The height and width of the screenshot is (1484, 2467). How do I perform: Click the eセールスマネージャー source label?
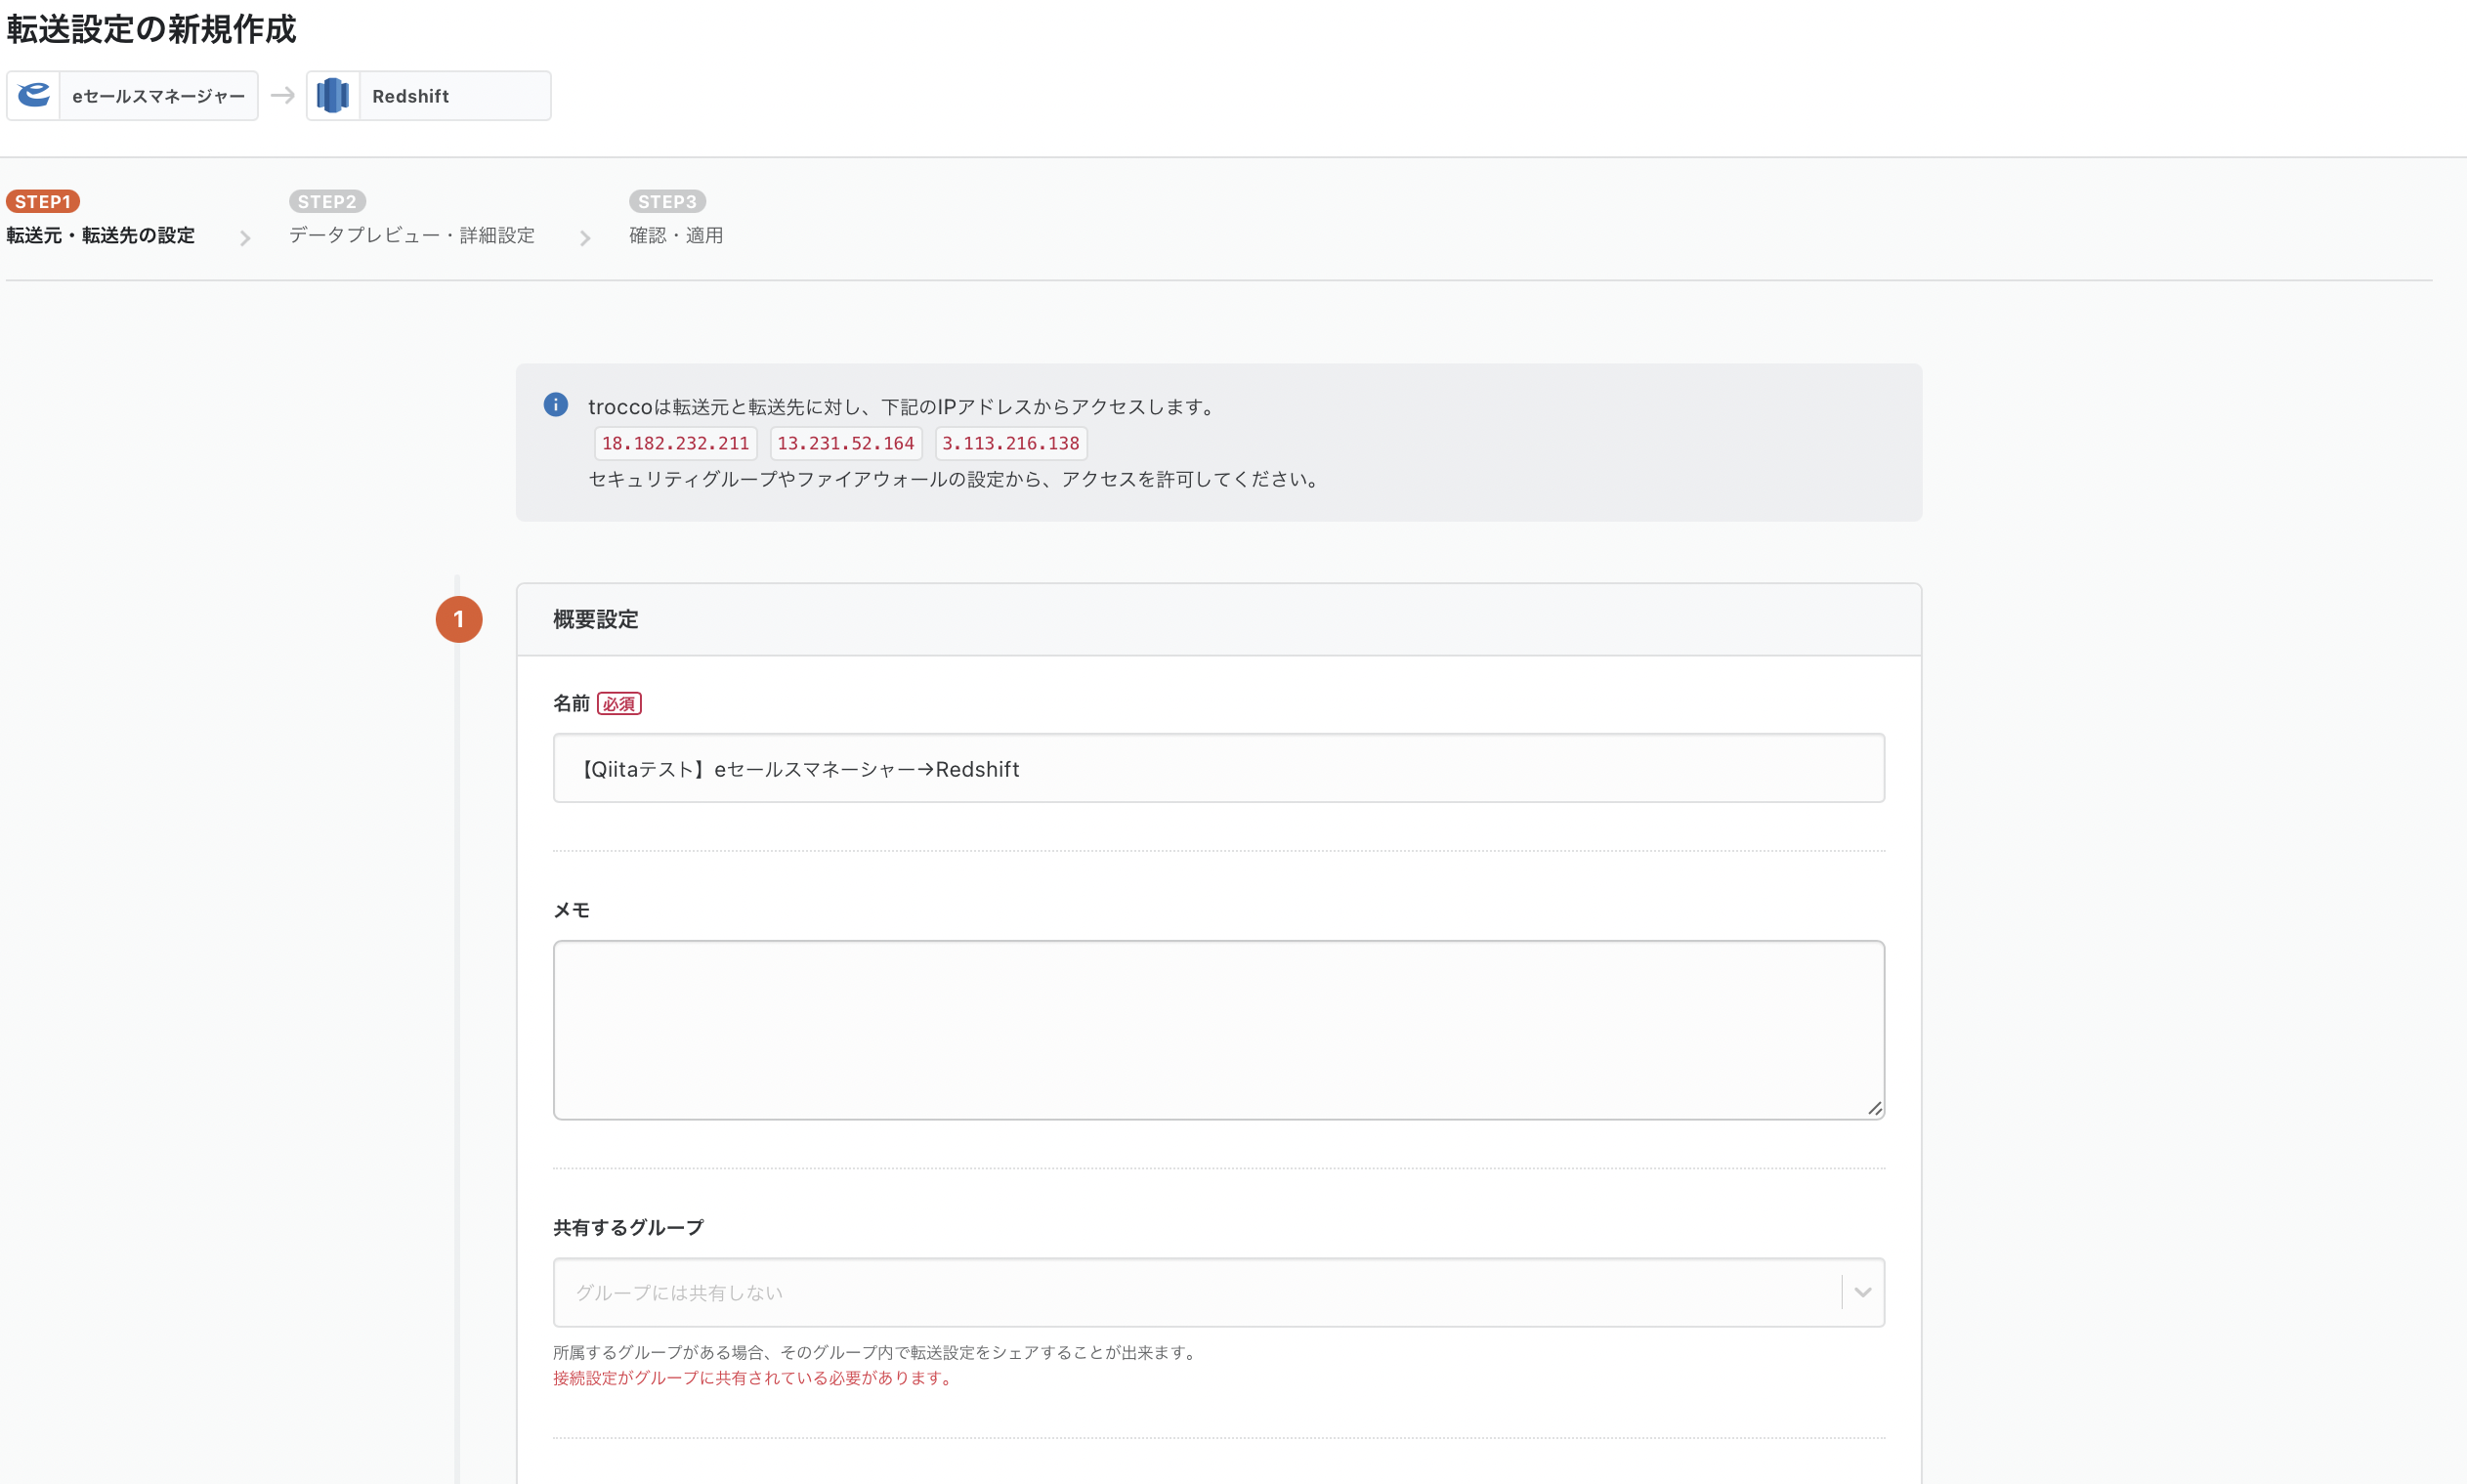[158, 96]
